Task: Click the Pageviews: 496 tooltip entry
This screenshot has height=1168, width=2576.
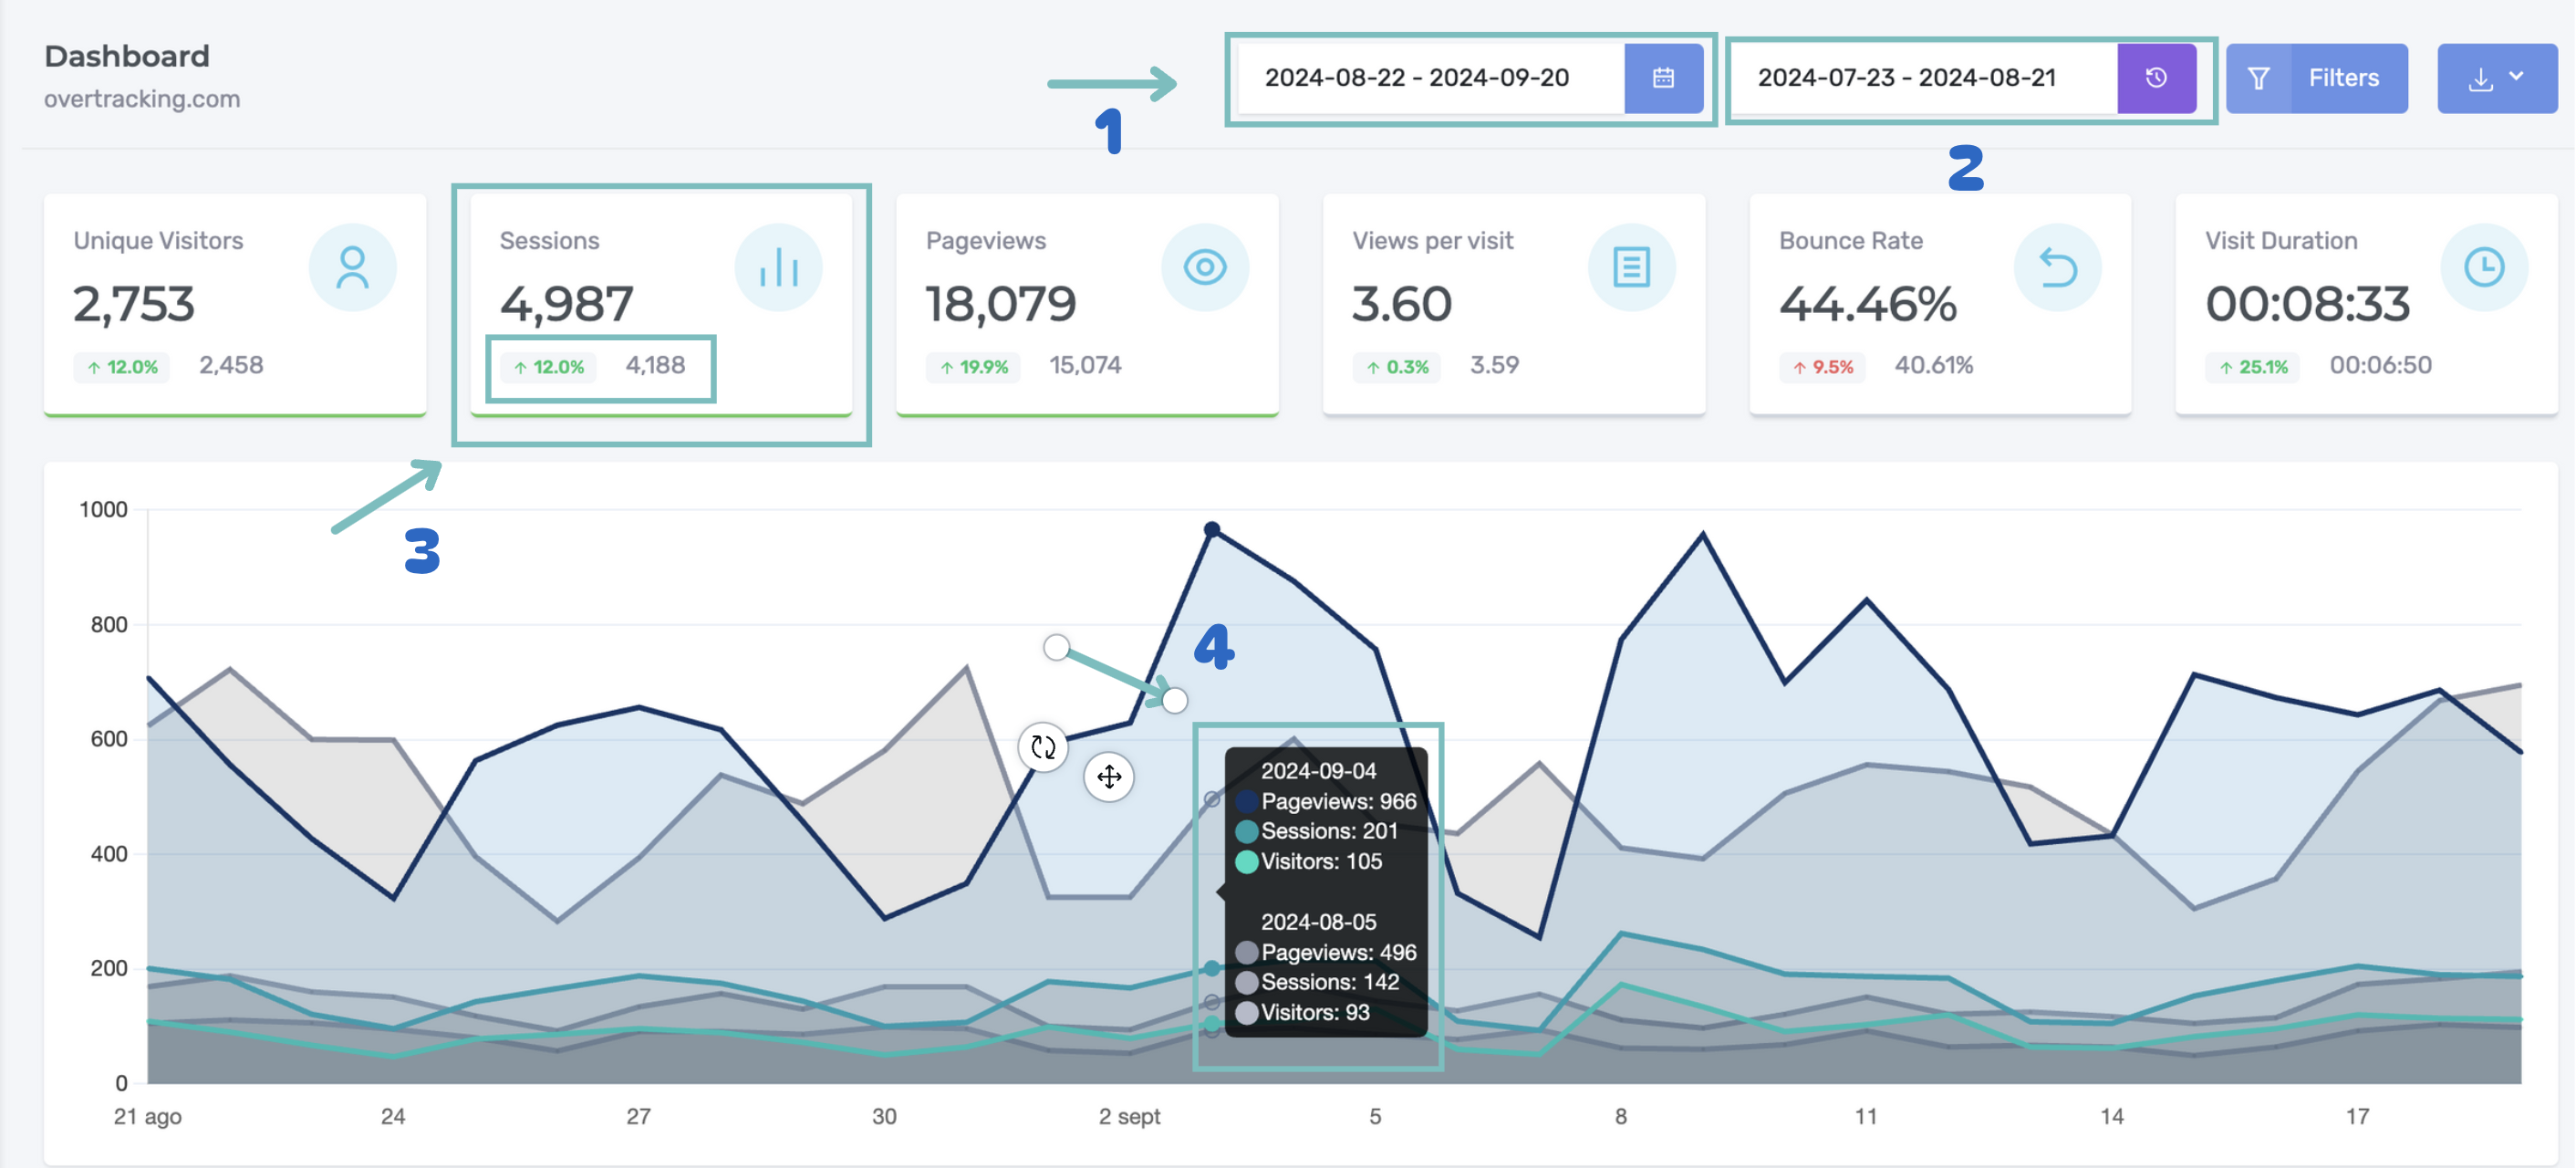Action: click(1327, 952)
